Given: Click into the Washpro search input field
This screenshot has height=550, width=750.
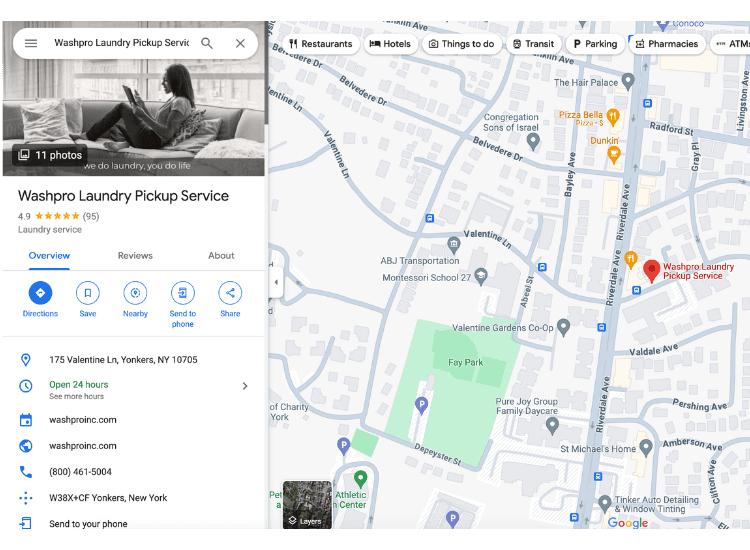Looking at the screenshot, I should [x=121, y=43].
